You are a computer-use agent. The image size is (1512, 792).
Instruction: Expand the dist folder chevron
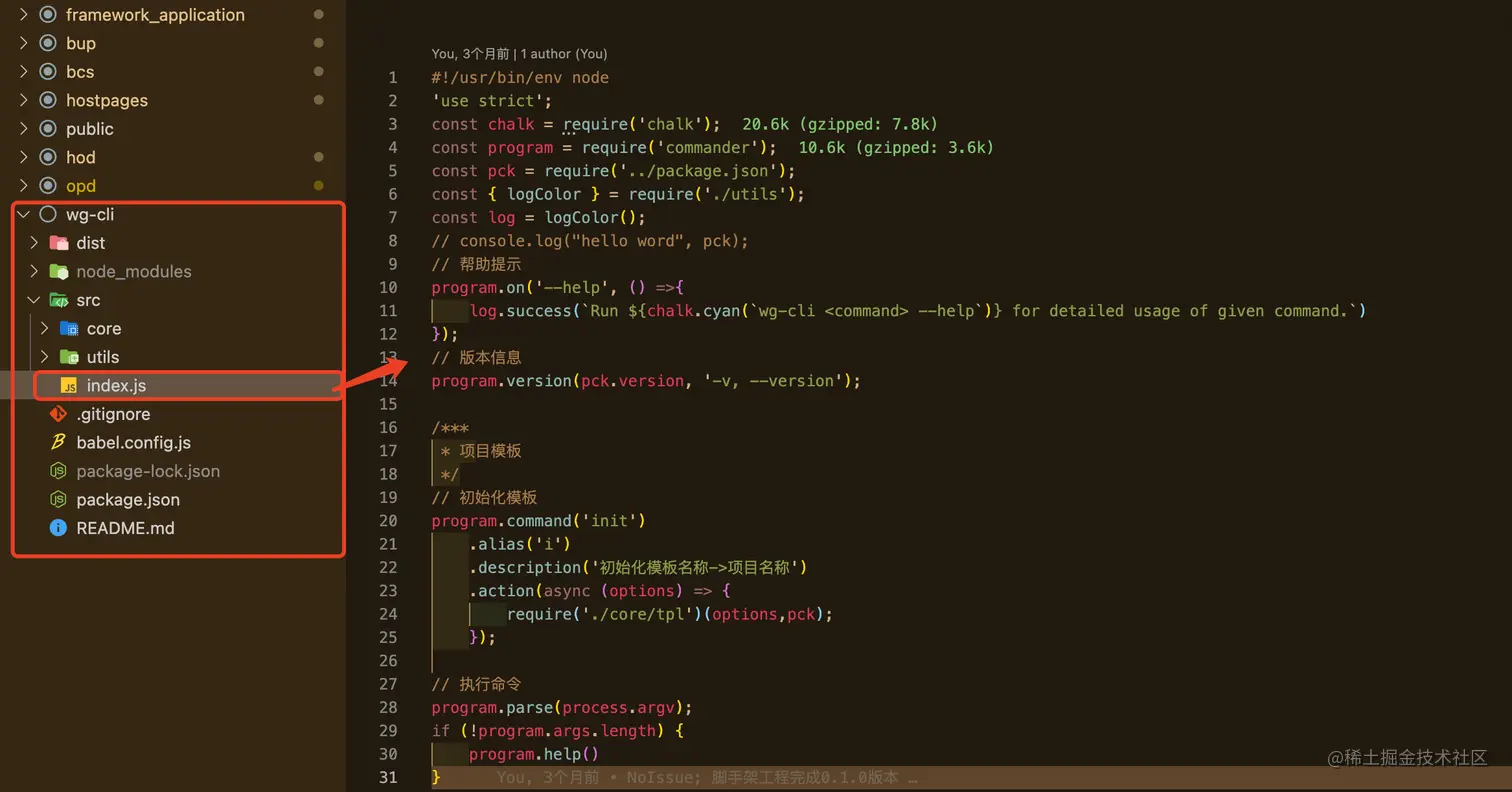click(34, 243)
